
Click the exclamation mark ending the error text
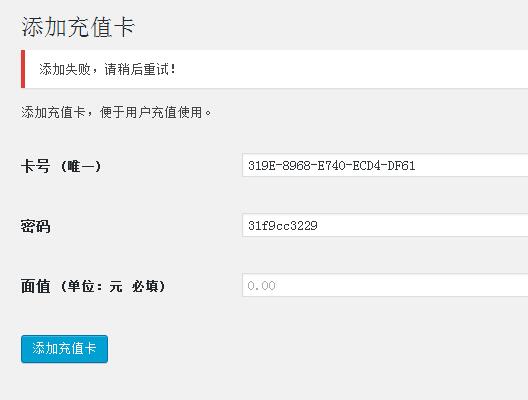(173, 69)
